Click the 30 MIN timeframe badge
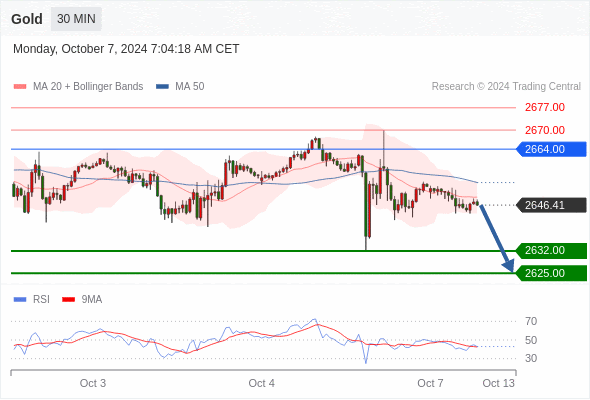 click(x=76, y=19)
